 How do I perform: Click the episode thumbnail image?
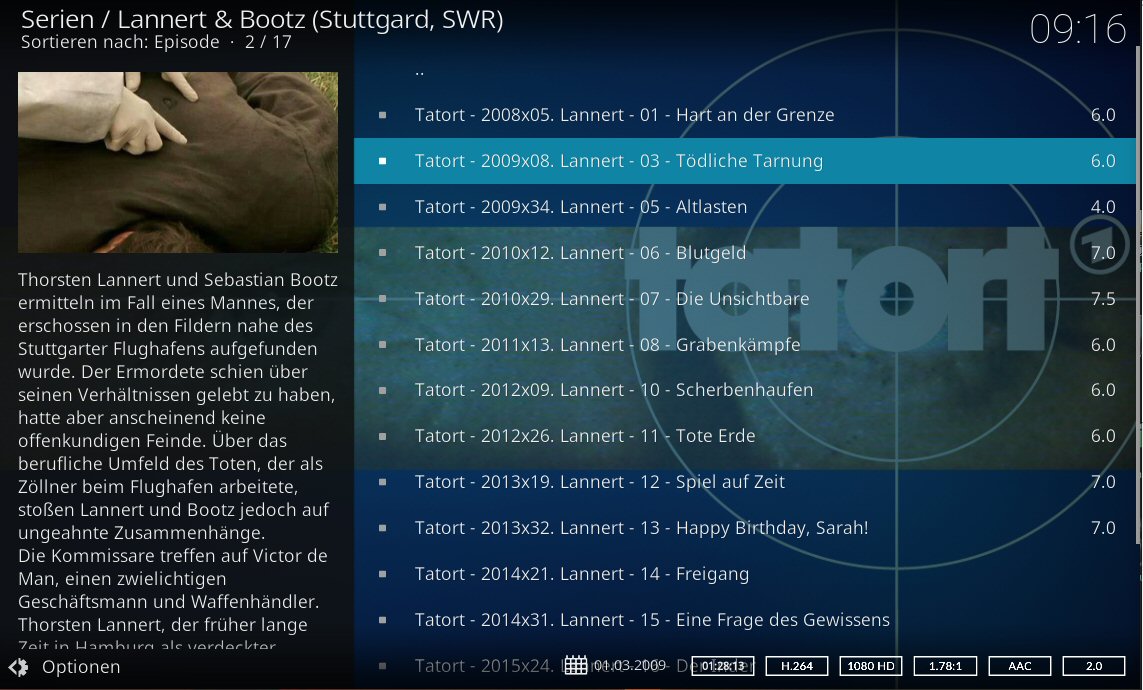178,162
